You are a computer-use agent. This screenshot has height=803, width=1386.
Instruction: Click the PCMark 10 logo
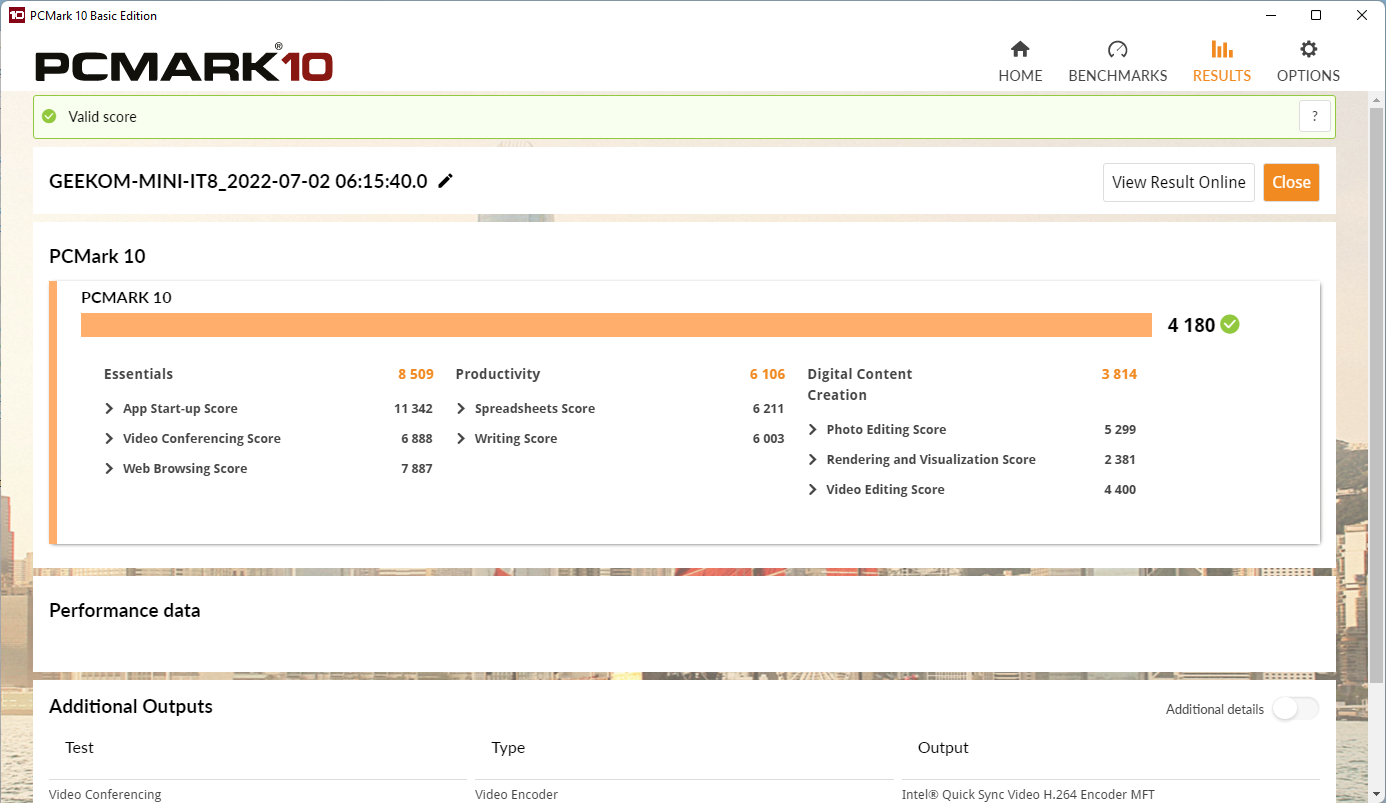pos(184,64)
